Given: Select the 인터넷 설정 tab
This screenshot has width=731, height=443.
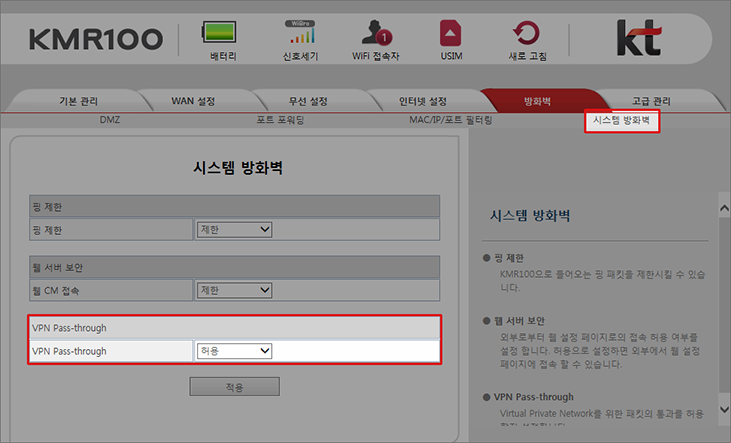Looking at the screenshot, I should [424, 101].
